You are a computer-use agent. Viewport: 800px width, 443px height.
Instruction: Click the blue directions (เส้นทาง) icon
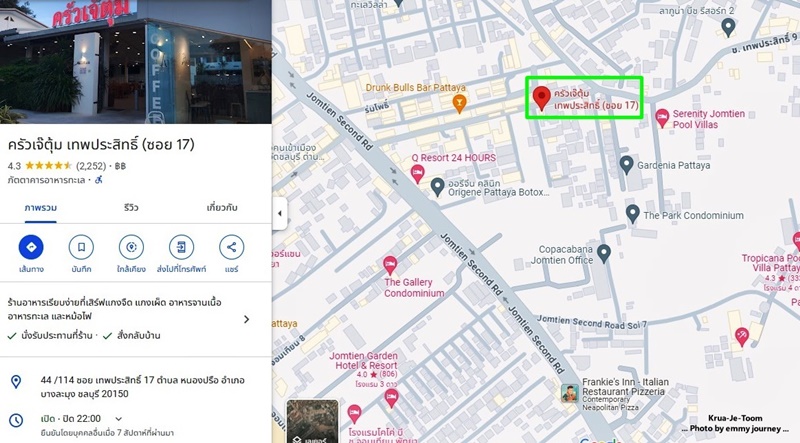tap(31, 247)
